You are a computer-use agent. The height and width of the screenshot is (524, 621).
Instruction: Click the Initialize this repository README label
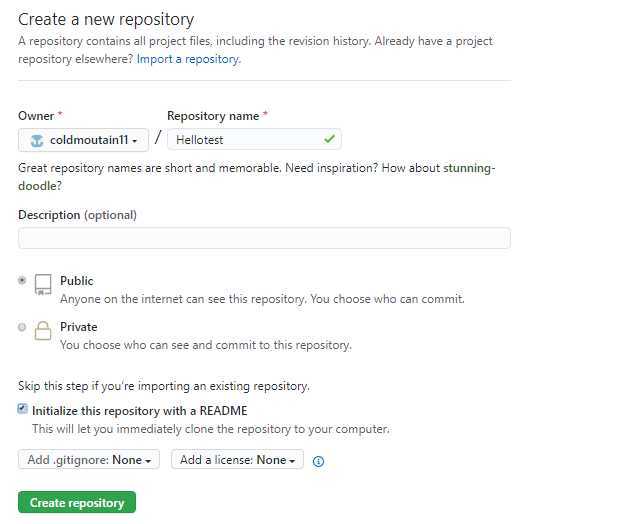[x=139, y=411]
